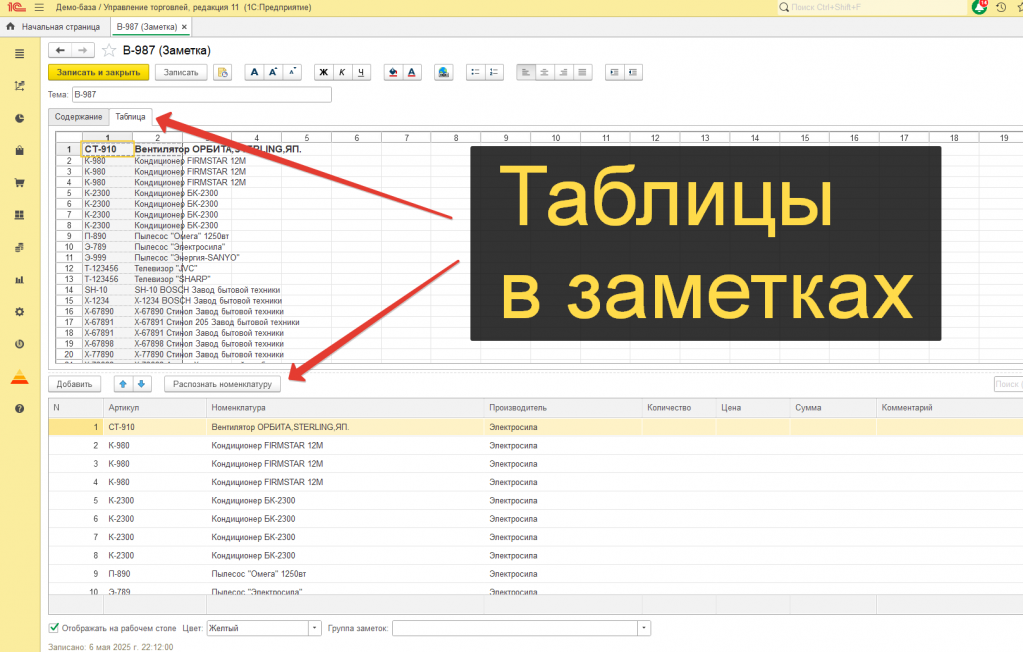Move selected row down with blue arrow
This screenshot has height=652, width=1023.
(142, 384)
